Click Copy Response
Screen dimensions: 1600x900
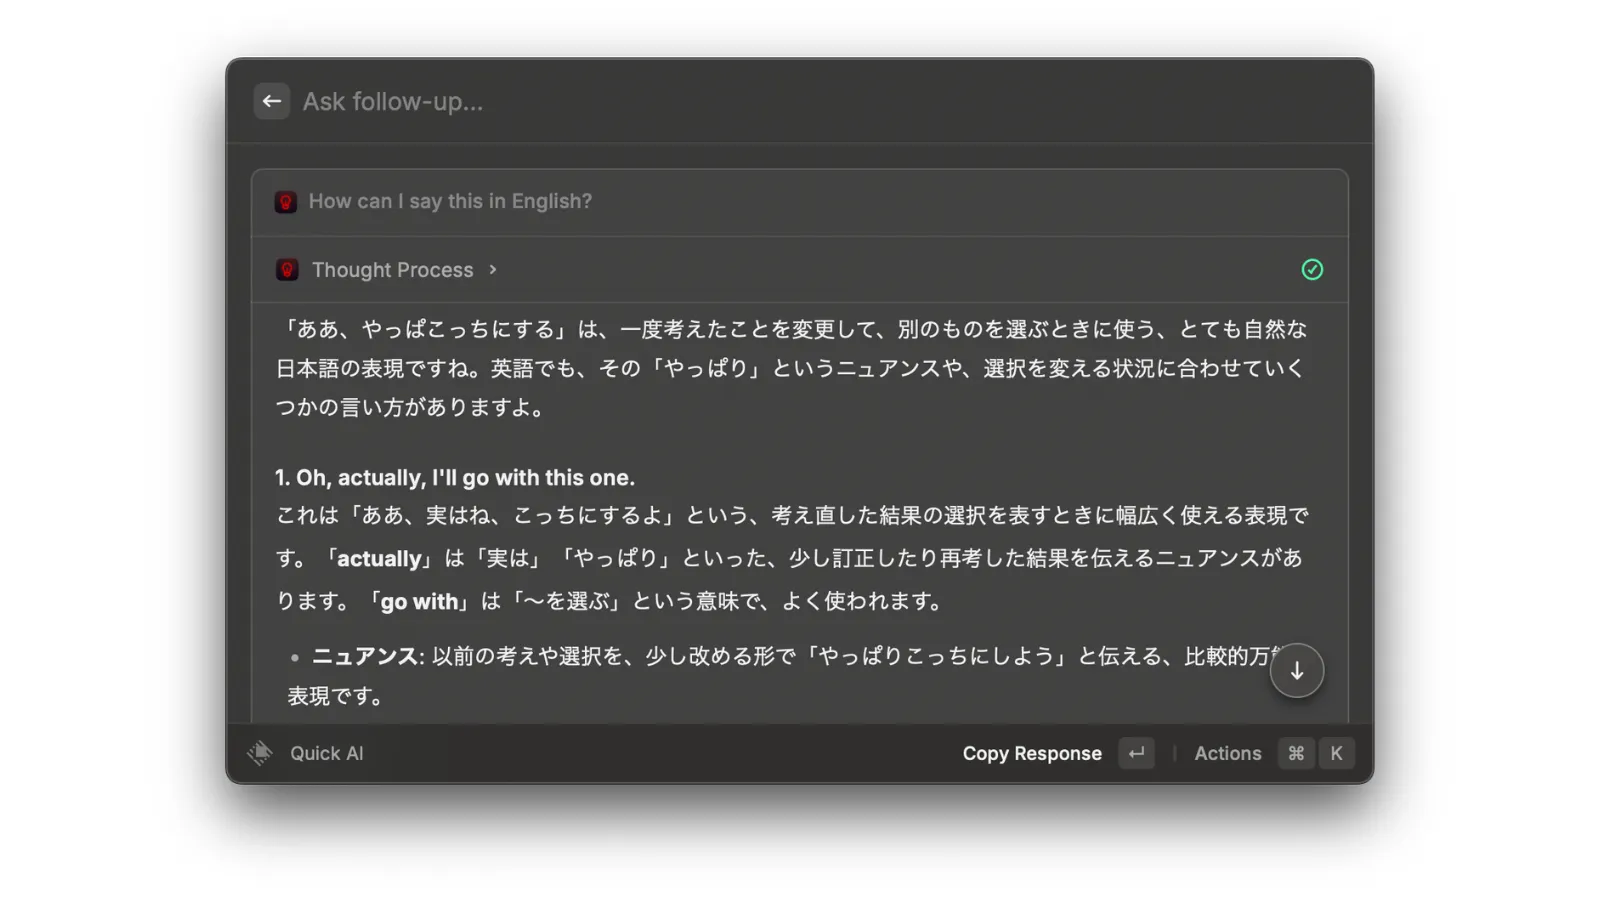click(x=1031, y=753)
